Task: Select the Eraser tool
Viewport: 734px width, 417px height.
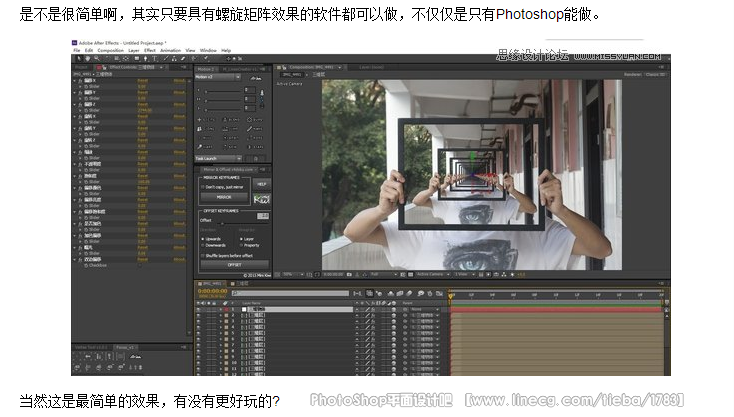Action: [x=183, y=59]
